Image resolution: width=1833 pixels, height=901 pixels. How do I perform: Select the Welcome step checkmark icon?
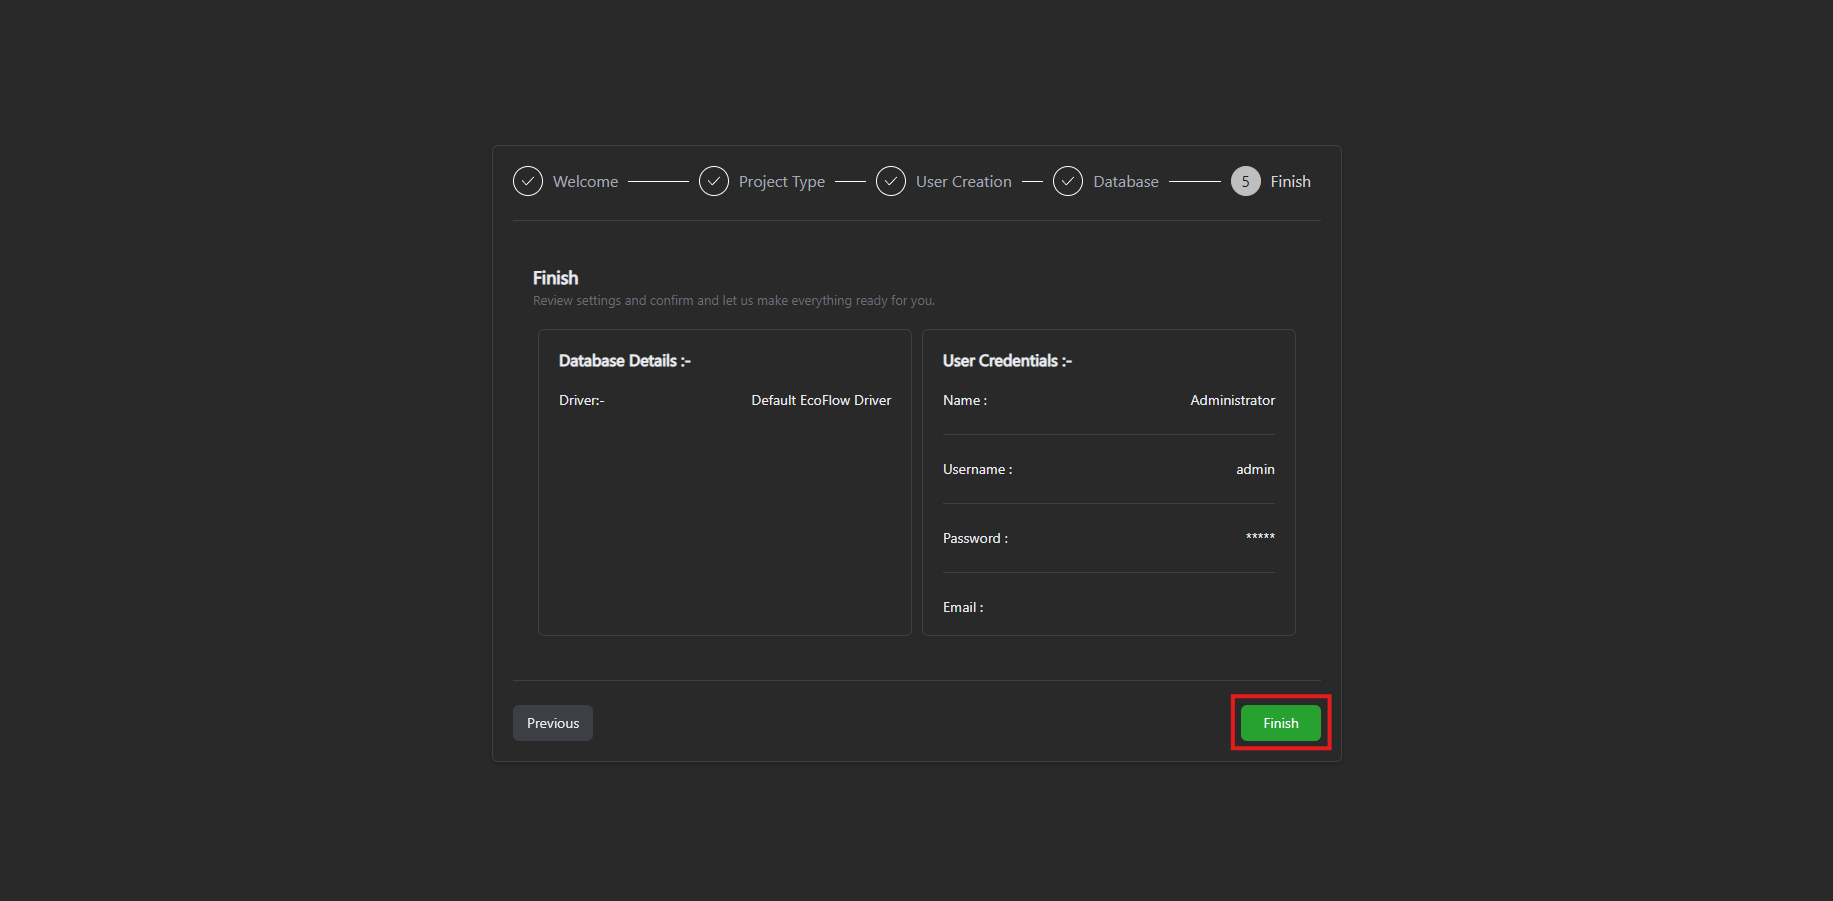tap(528, 181)
